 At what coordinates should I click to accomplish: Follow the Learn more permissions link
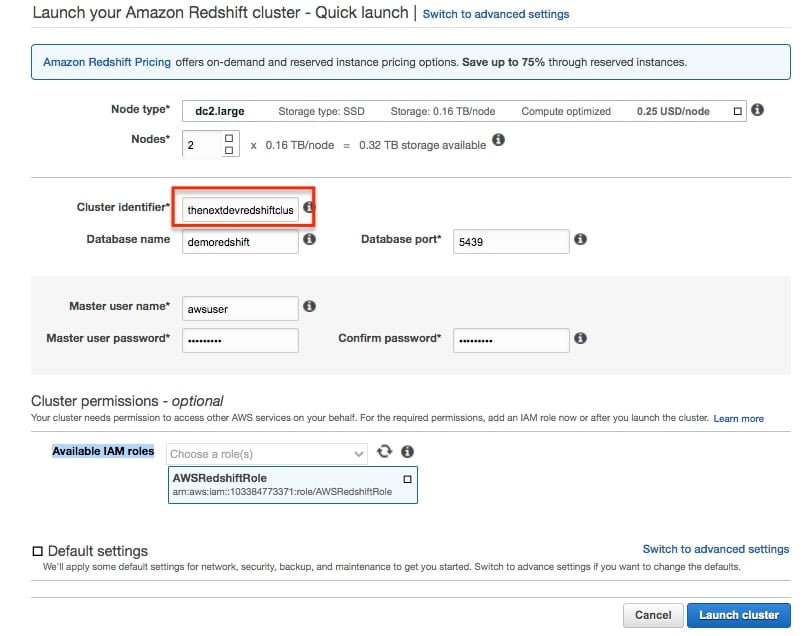point(738,418)
